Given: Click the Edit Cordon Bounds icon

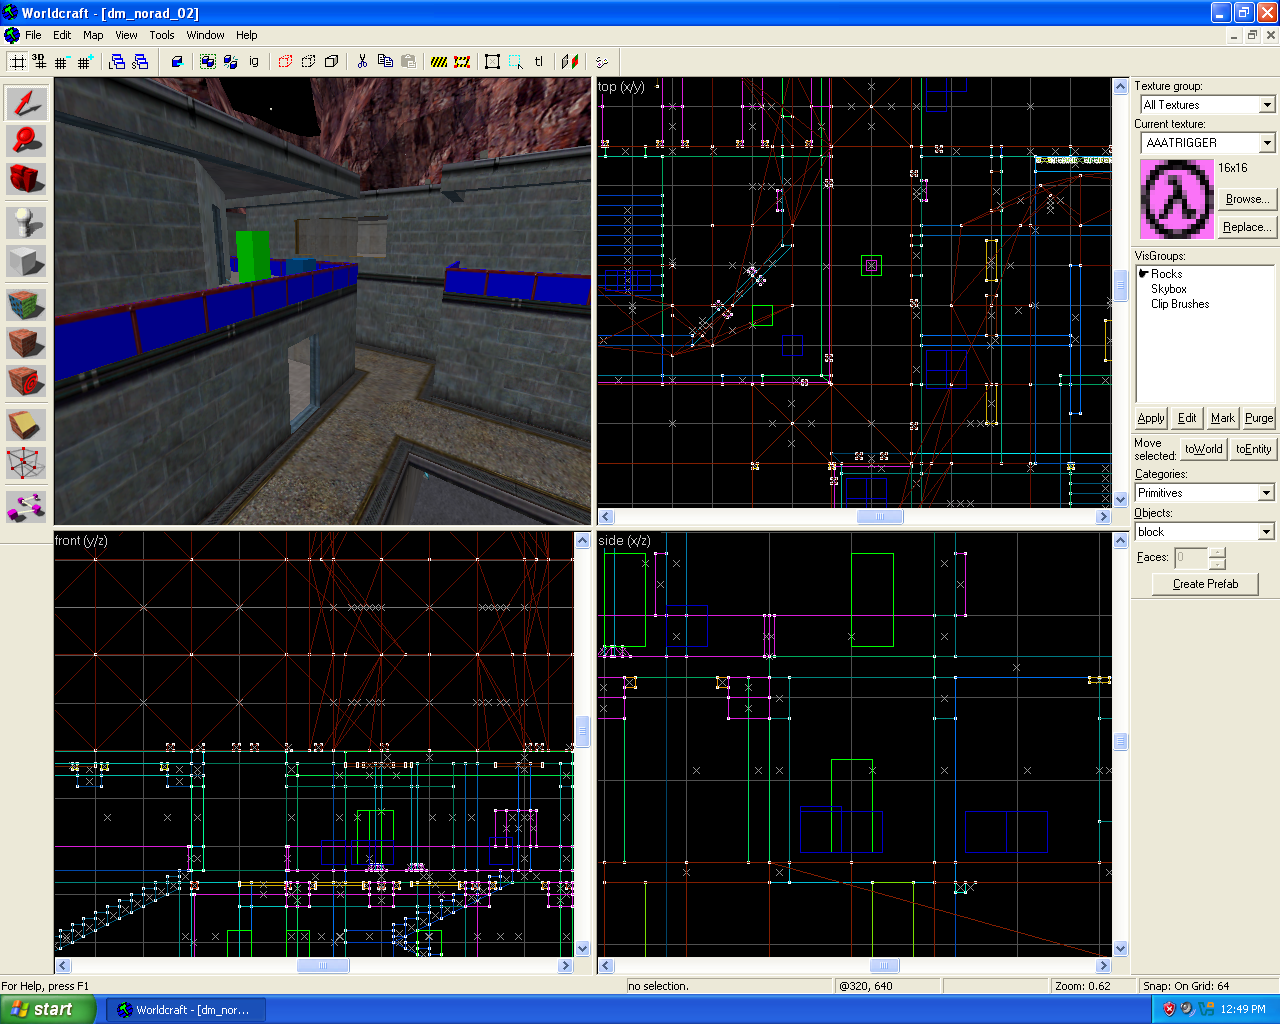Looking at the screenshot, I should pos(462,62).
